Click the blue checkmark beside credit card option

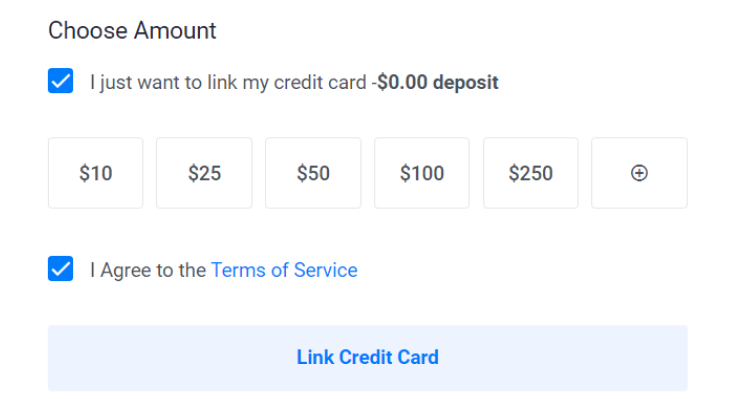[61, 81]
